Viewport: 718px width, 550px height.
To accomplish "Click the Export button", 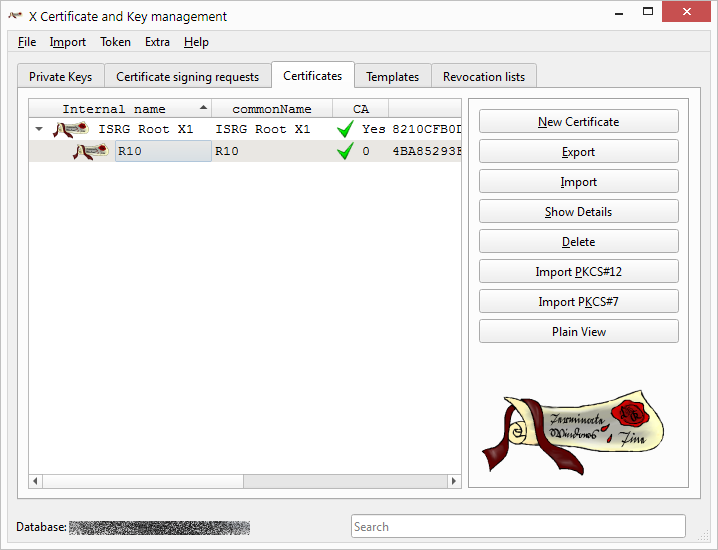I will 579,152.
